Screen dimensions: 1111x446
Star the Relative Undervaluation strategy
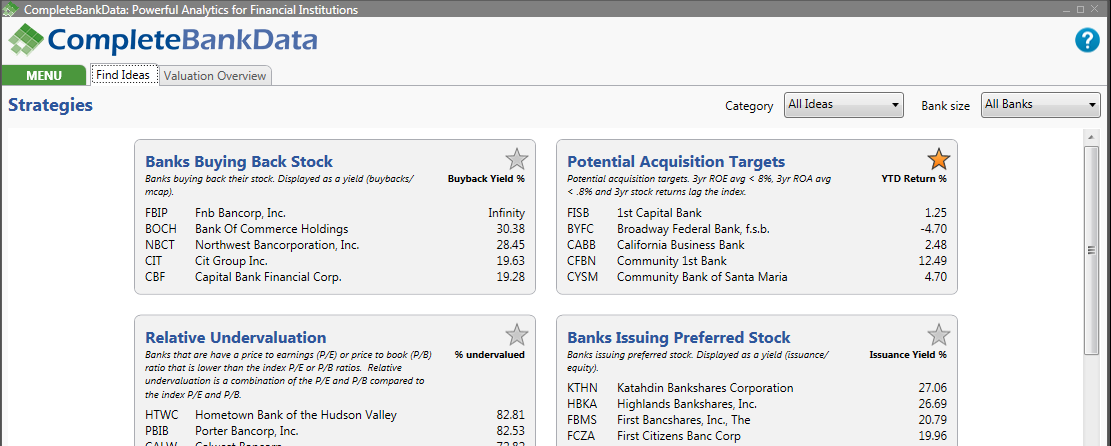coord(516,335)
